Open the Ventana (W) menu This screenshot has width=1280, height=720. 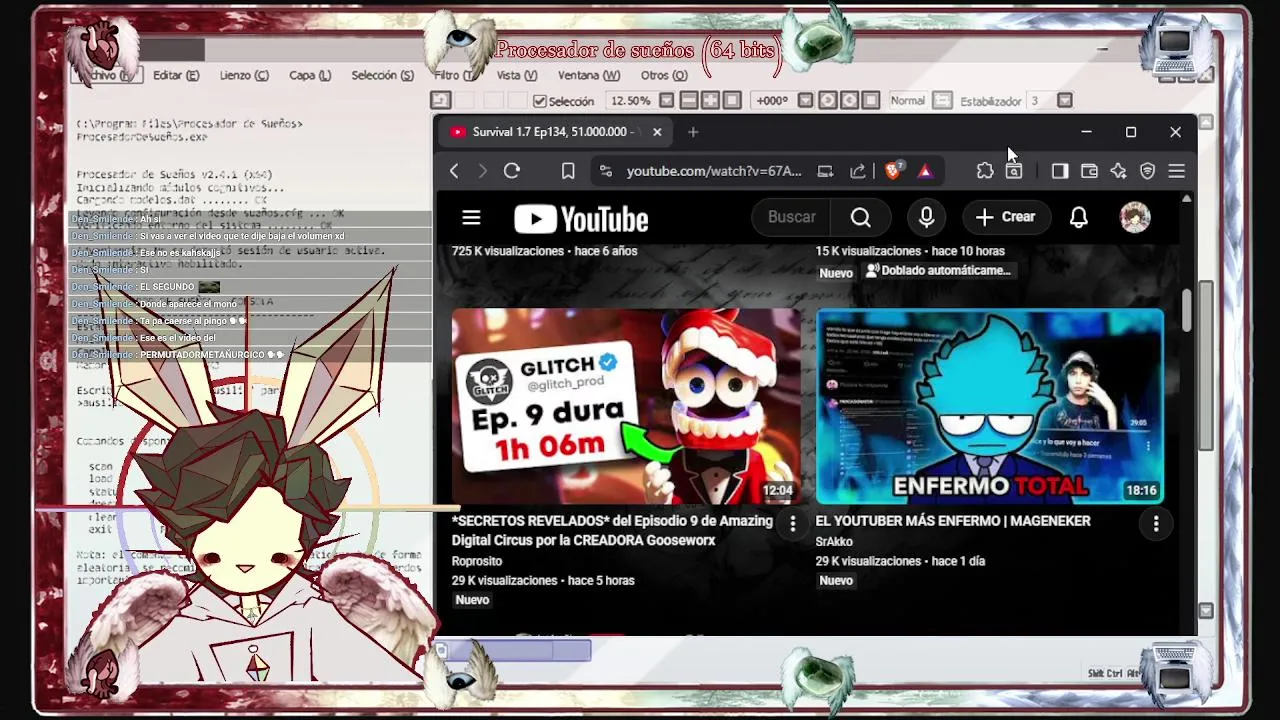pos(589,75)
